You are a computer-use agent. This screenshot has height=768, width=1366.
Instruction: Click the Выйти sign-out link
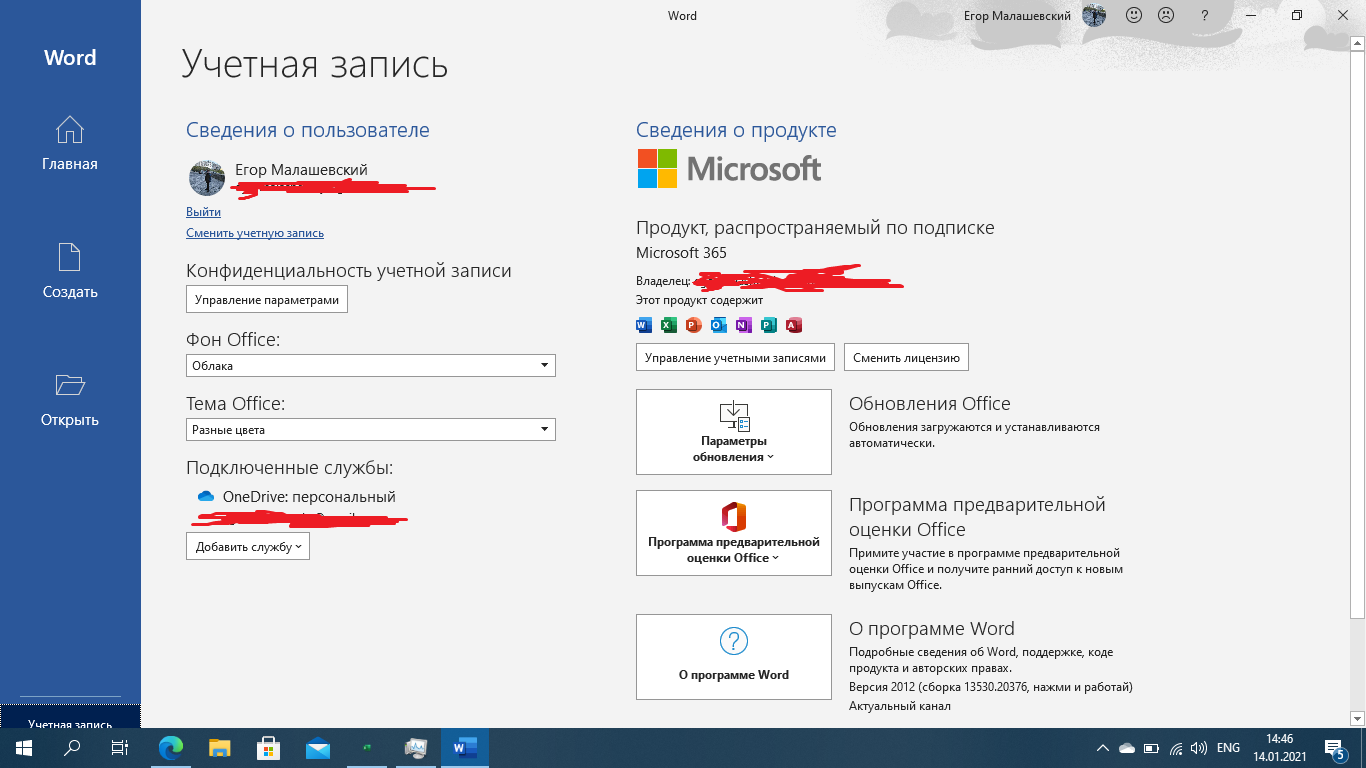click(x=203, y=212)
